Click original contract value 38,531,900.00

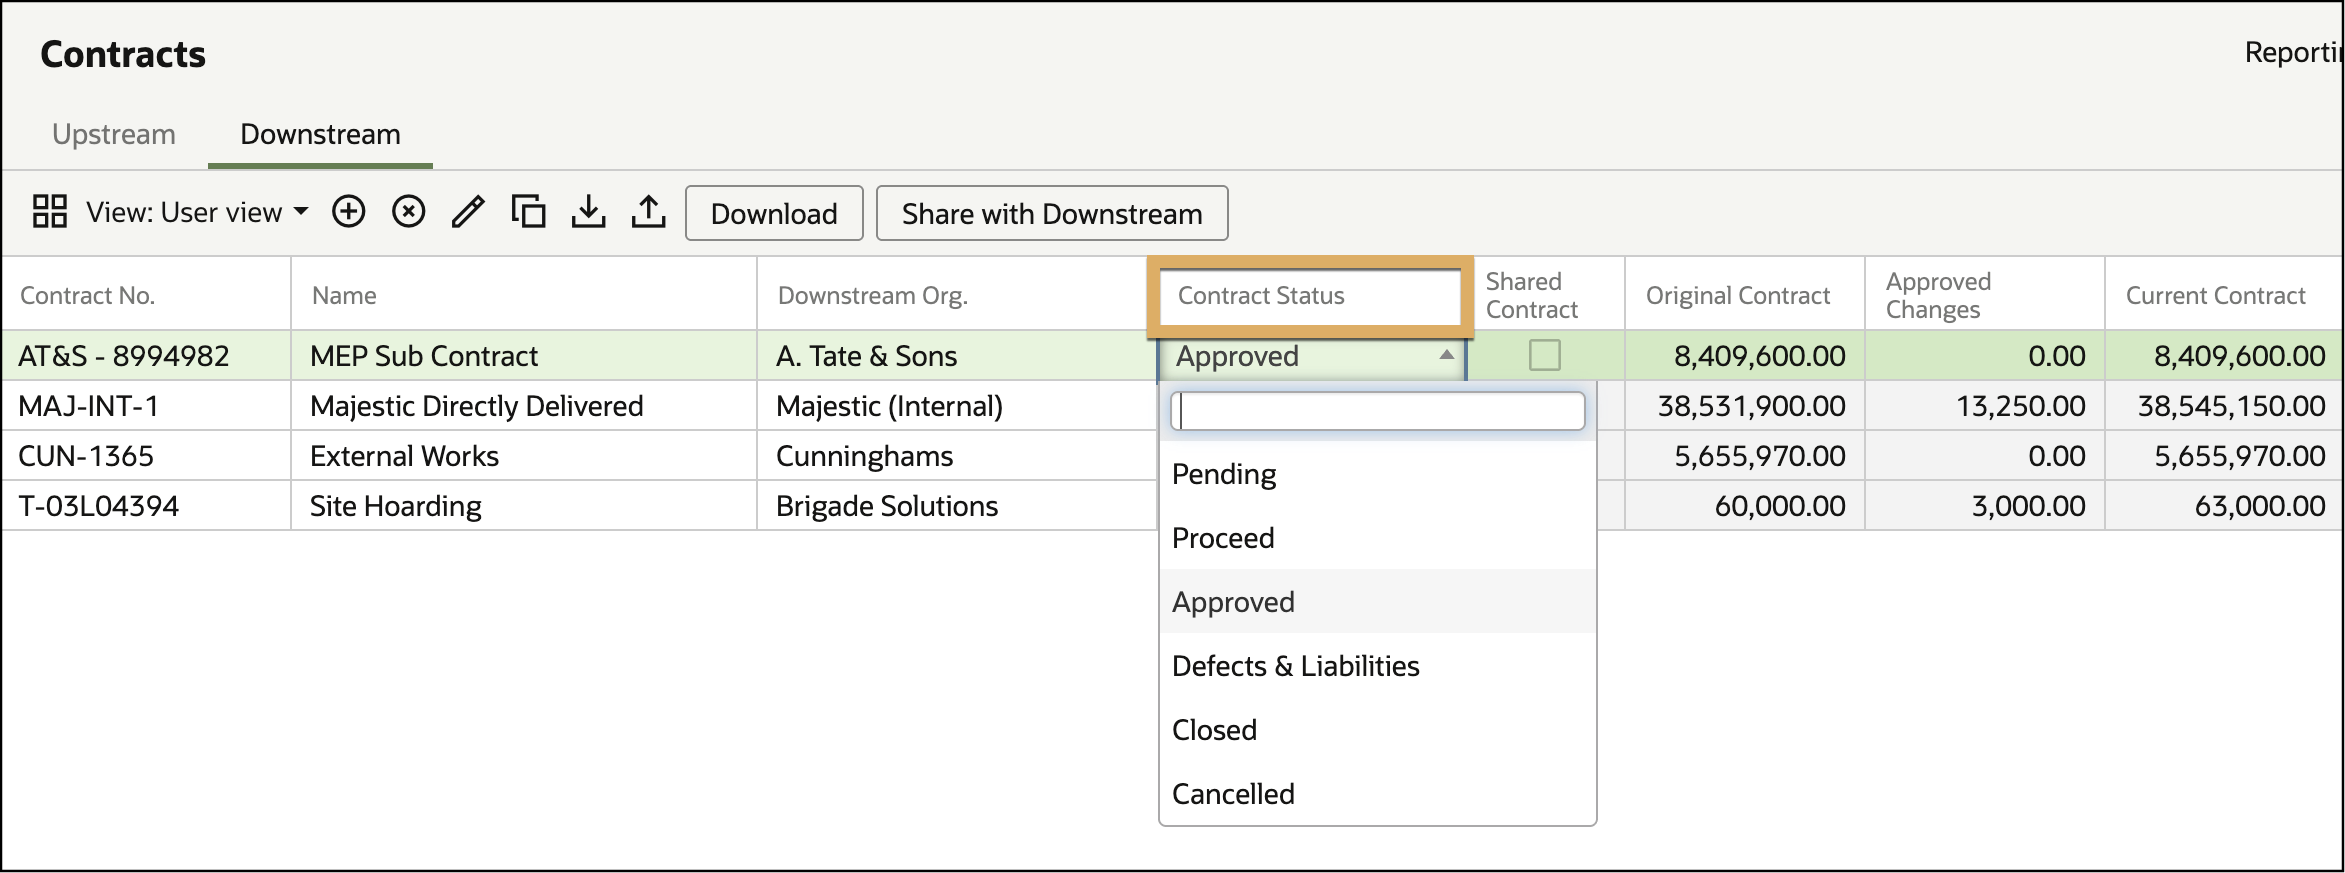[1745, 405]
